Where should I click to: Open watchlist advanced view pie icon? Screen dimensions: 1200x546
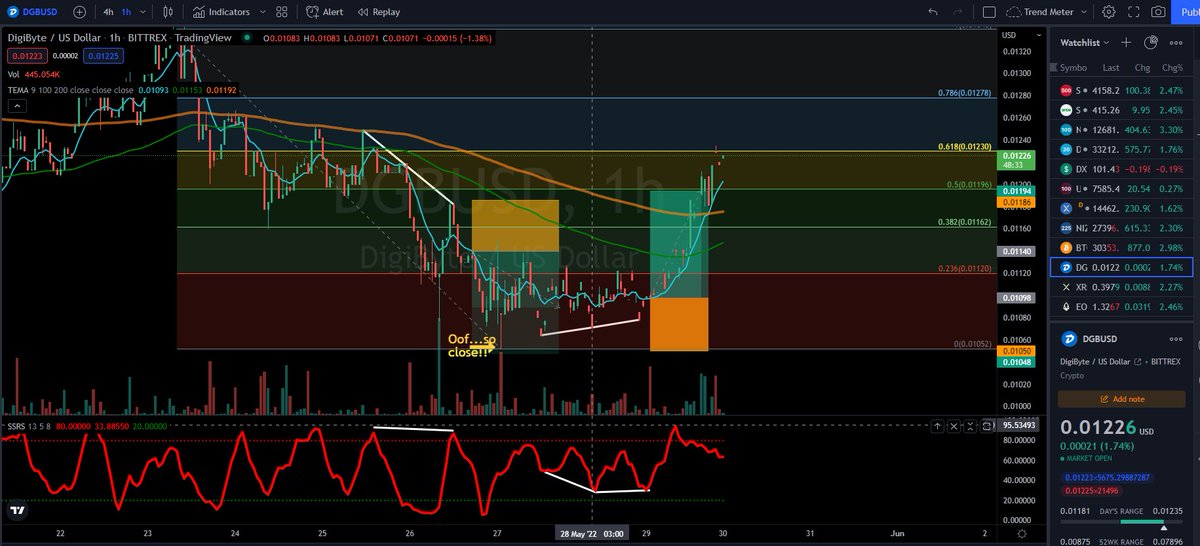point(1150,43)
